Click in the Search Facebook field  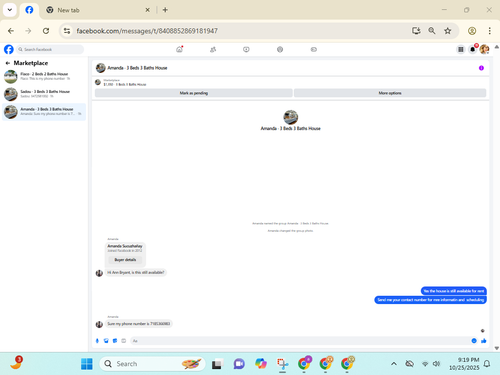50,49
